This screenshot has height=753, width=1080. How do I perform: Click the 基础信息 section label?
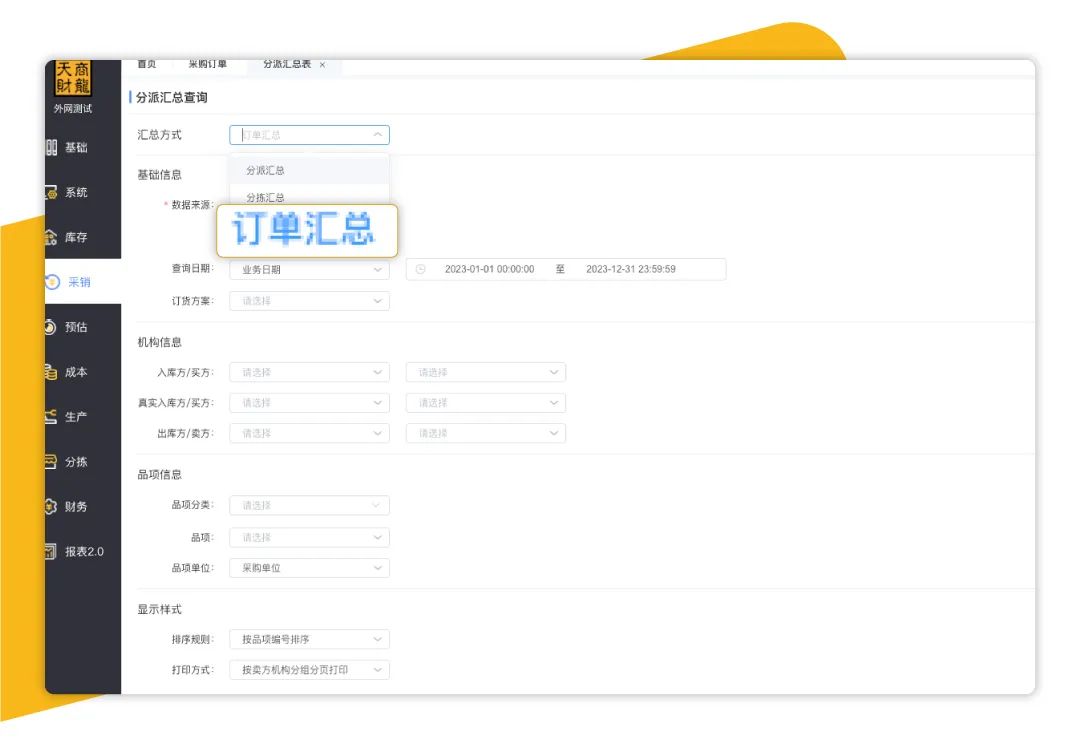(x=160, y=175)
